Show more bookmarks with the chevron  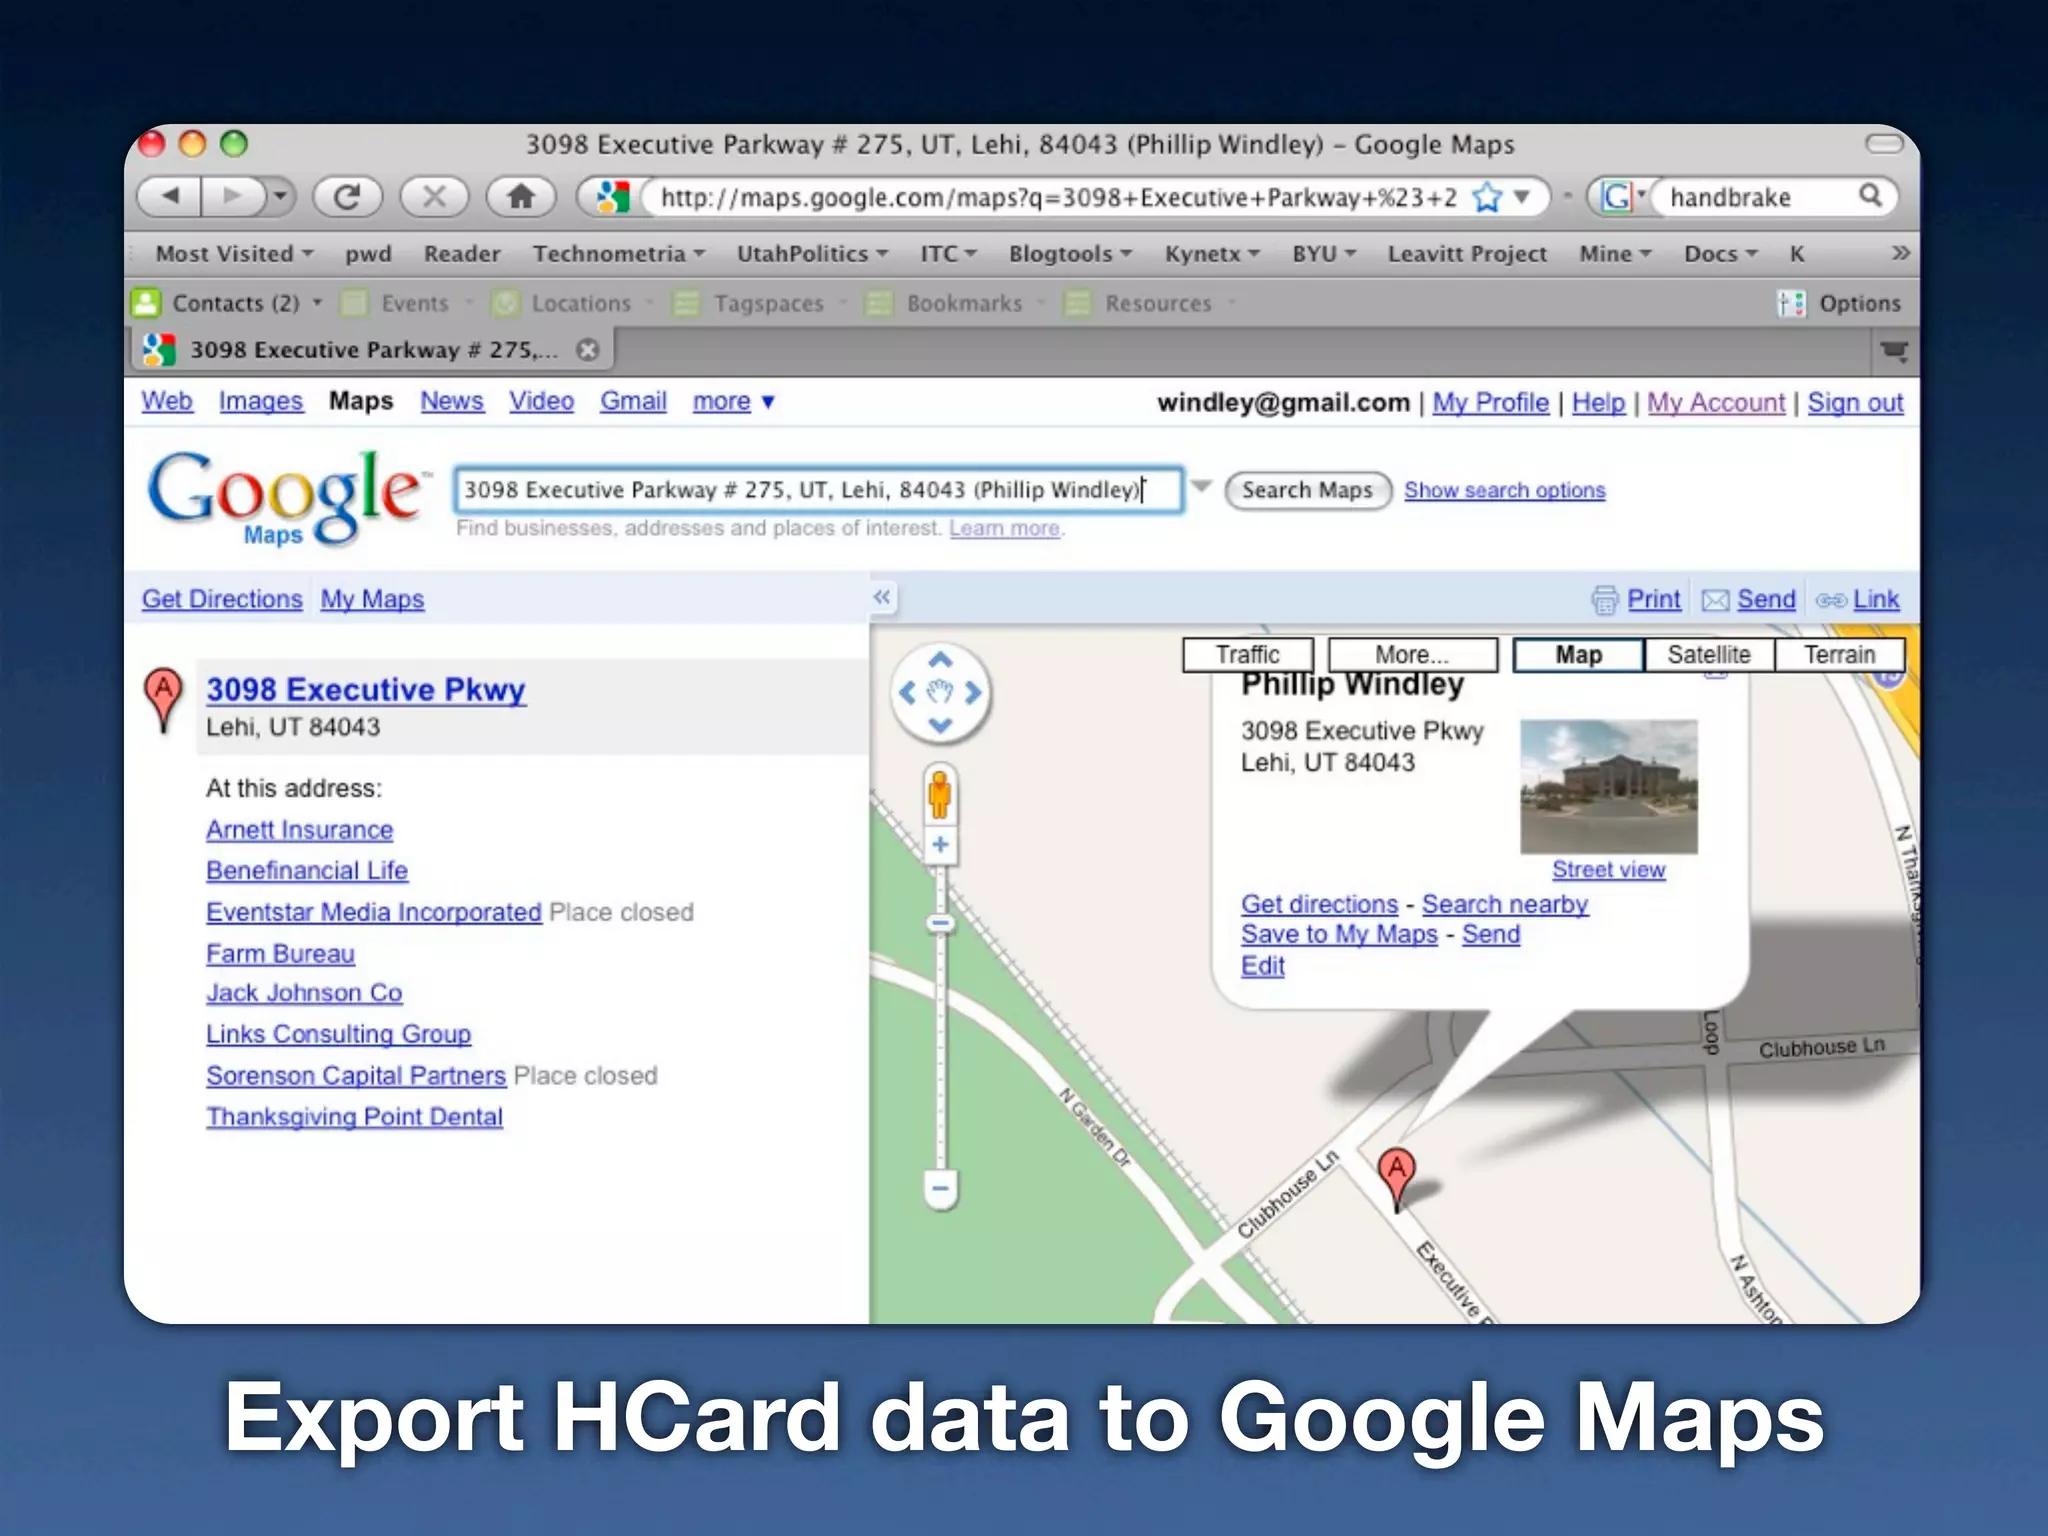point(1900,253)
